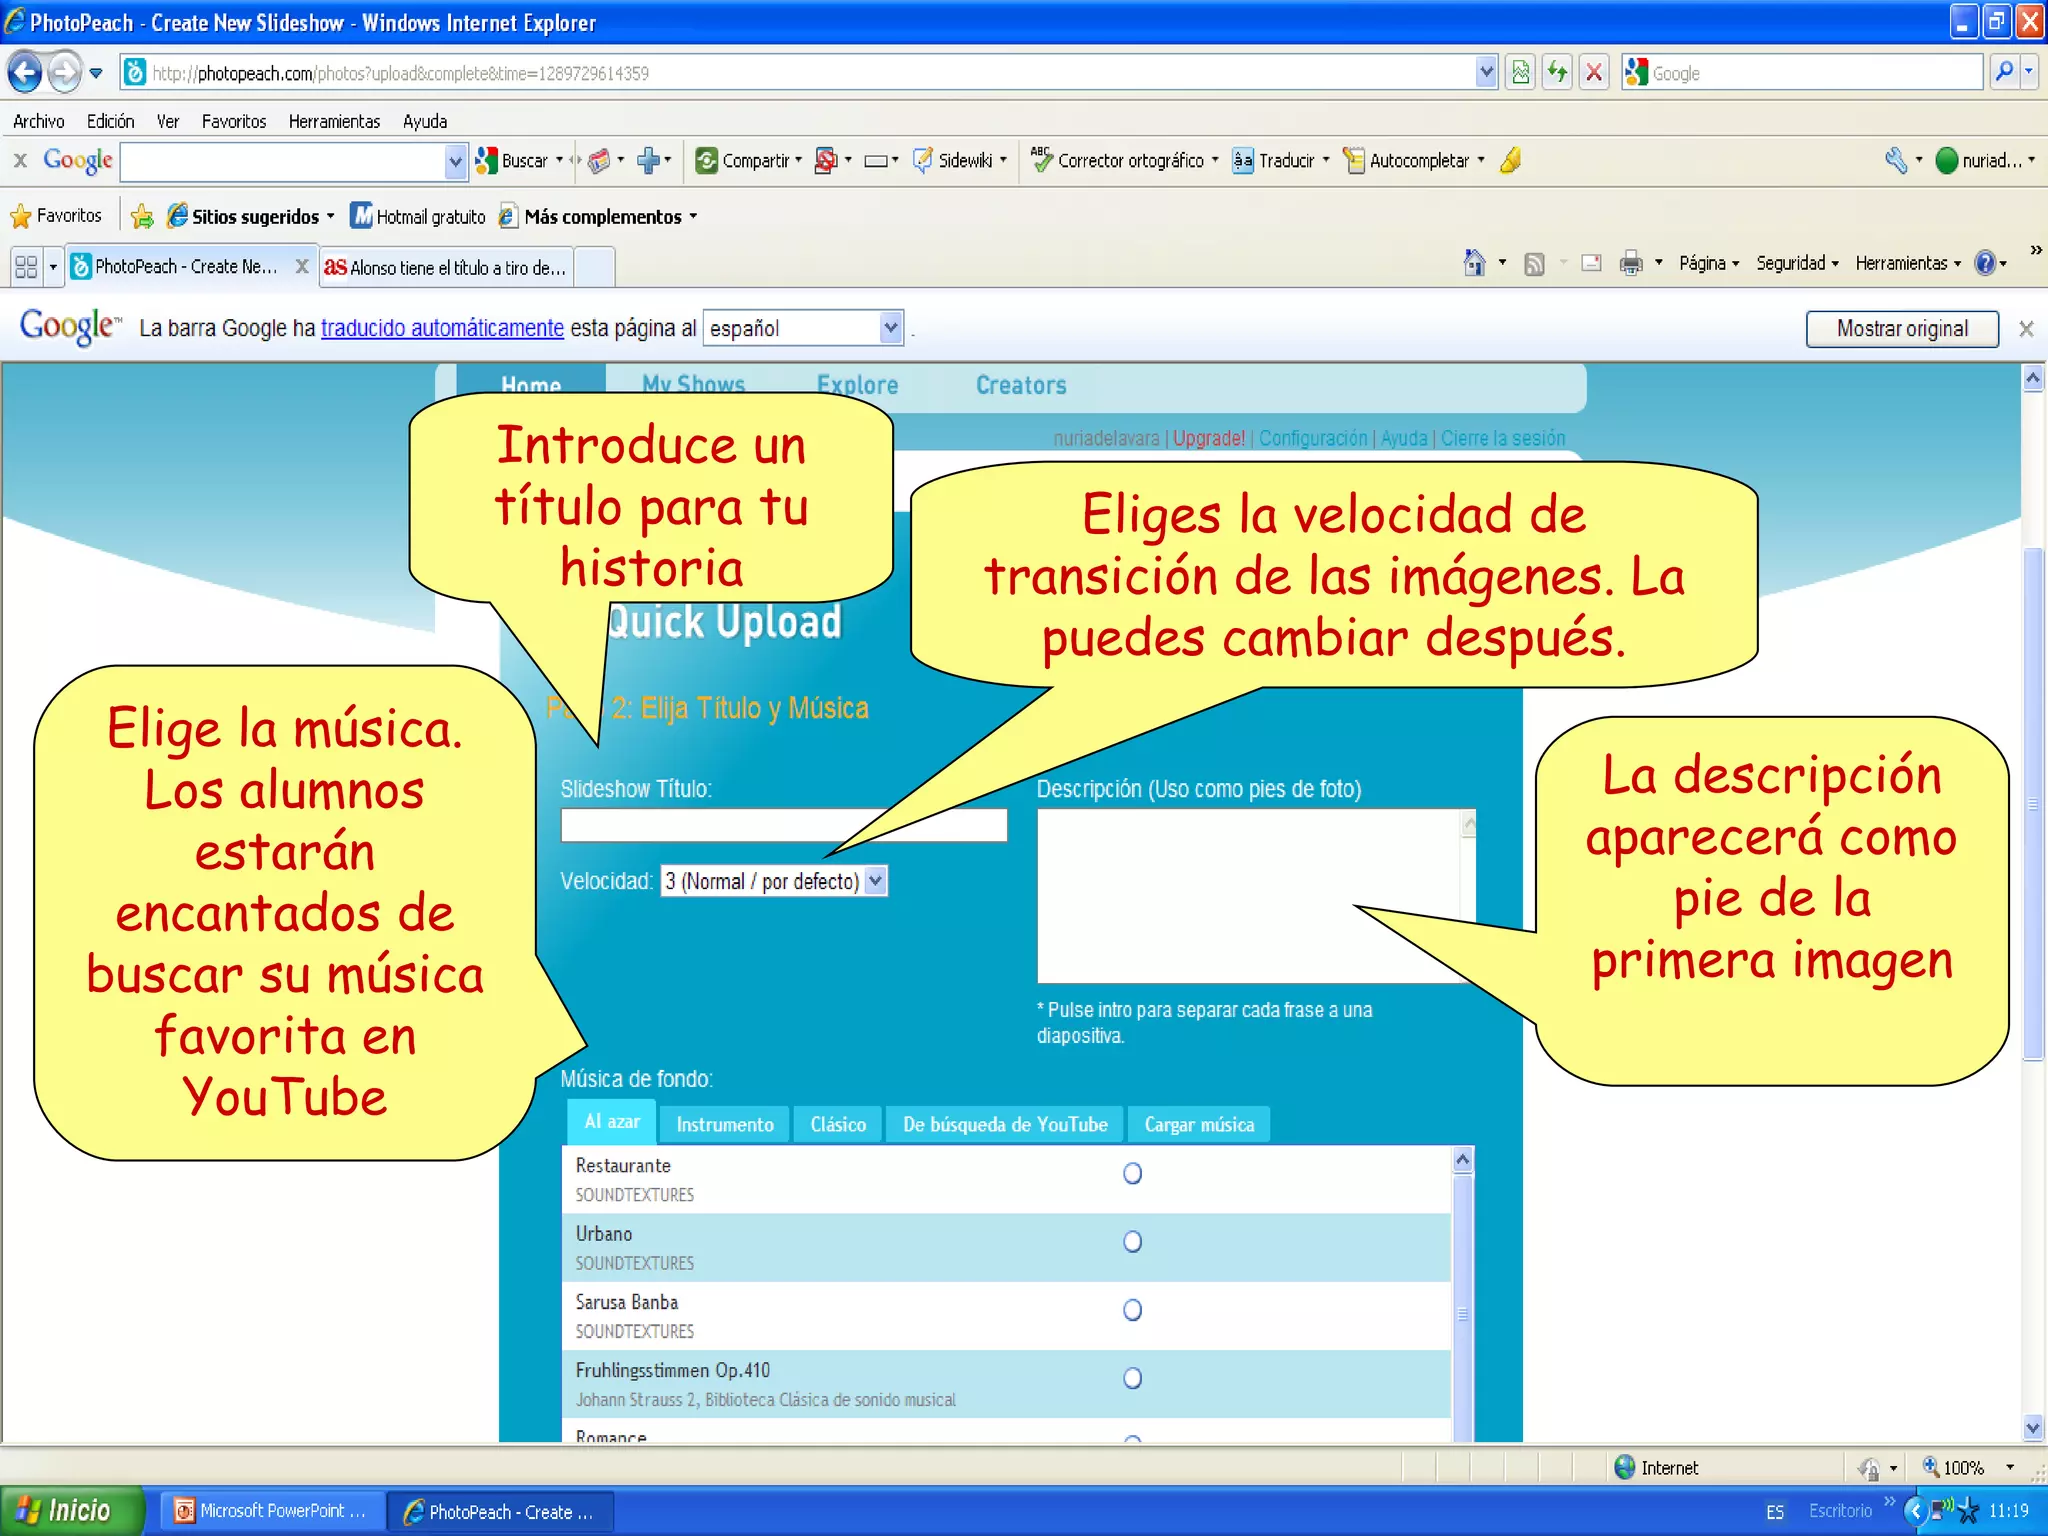
Task: Click the page zoom level 100% control
Action: click(1963, 1467)
